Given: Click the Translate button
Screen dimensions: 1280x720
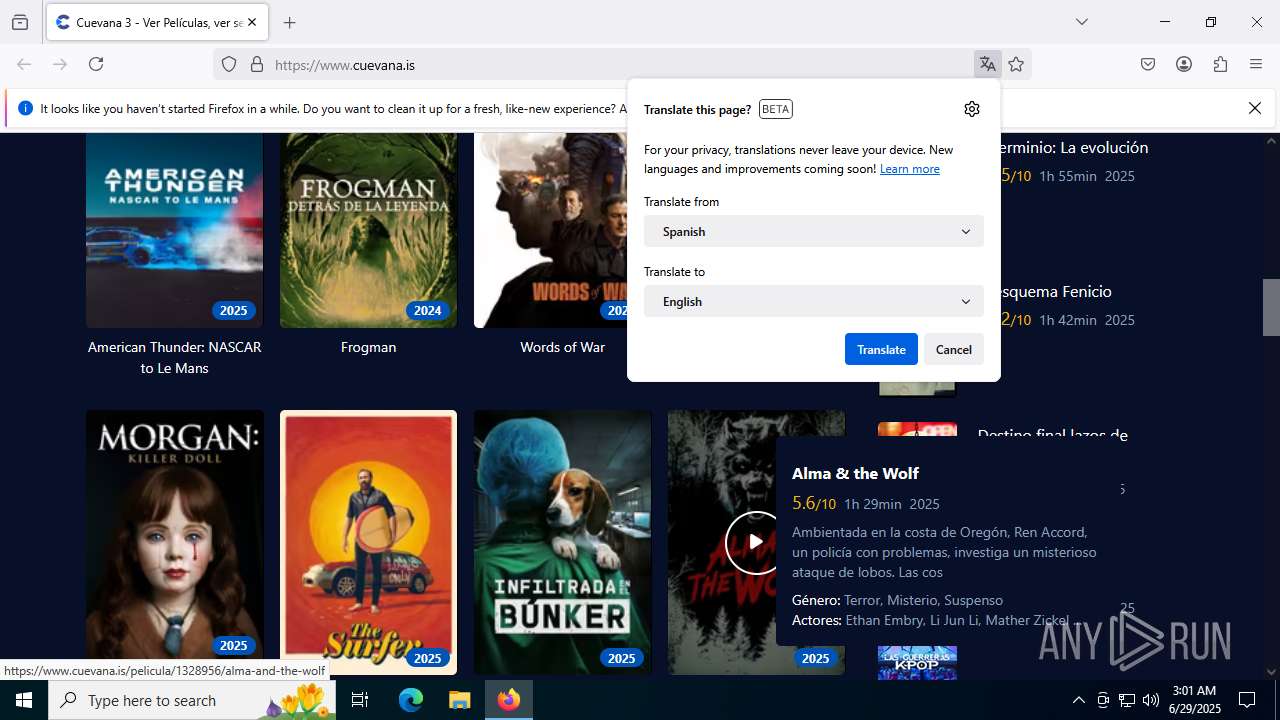Looking at the screenshot, I should click(x=881, y=349).
